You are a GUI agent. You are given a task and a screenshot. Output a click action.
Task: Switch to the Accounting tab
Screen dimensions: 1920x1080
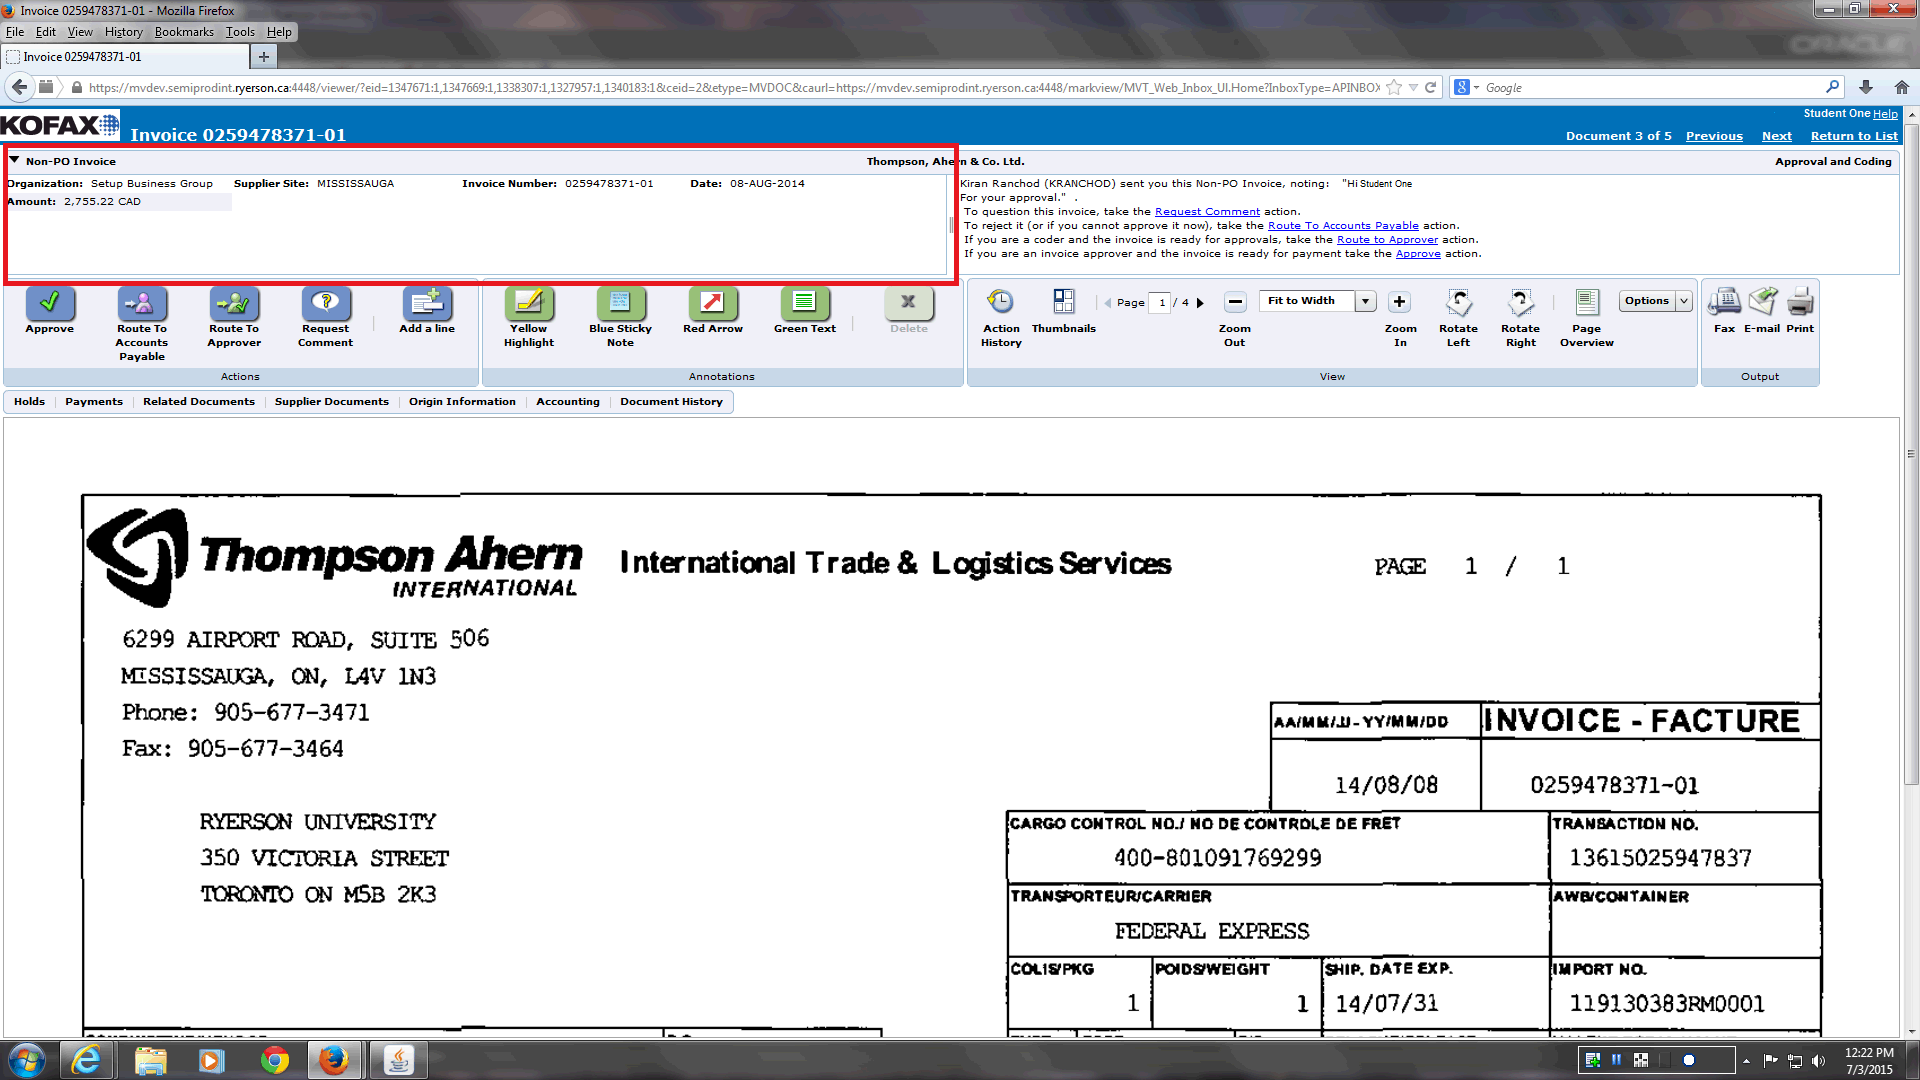coord(567,402)
